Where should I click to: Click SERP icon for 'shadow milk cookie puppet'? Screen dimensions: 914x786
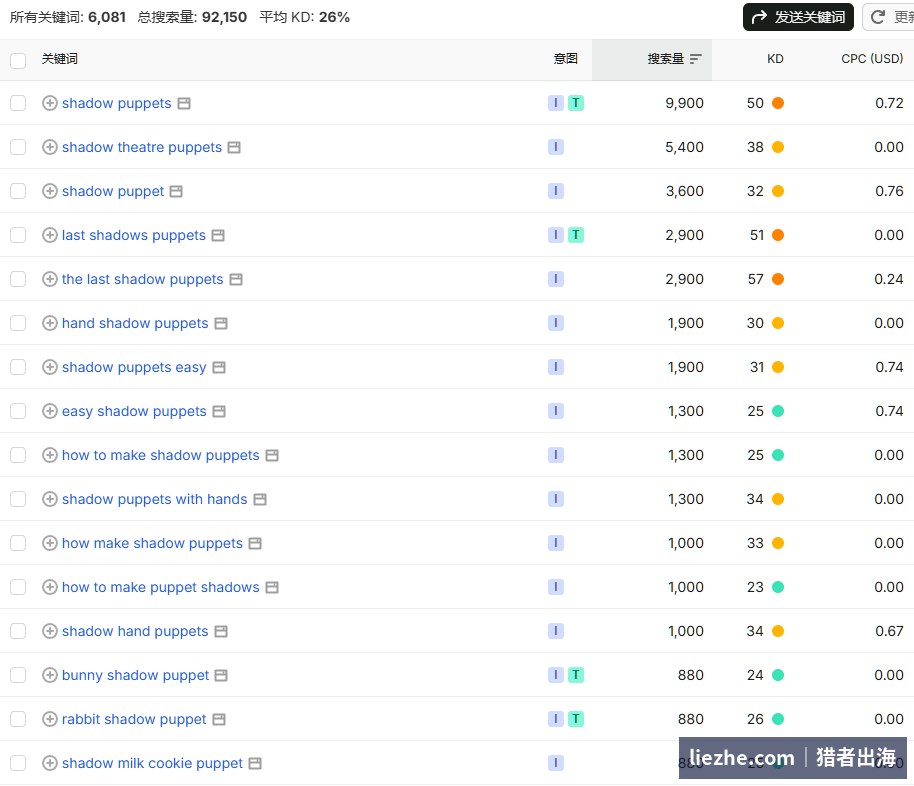(255, 764)
